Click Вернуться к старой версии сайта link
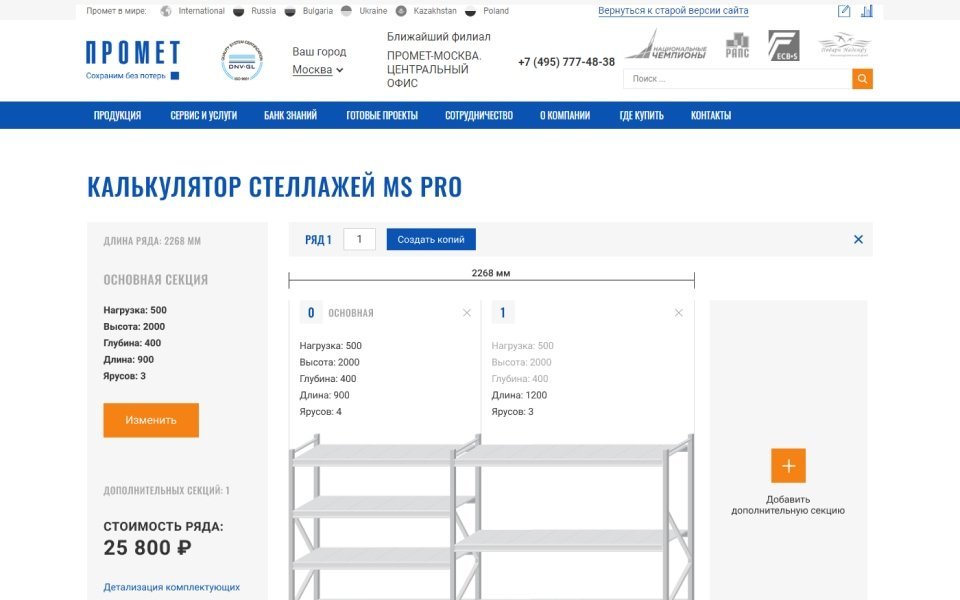 pos(673,11)
